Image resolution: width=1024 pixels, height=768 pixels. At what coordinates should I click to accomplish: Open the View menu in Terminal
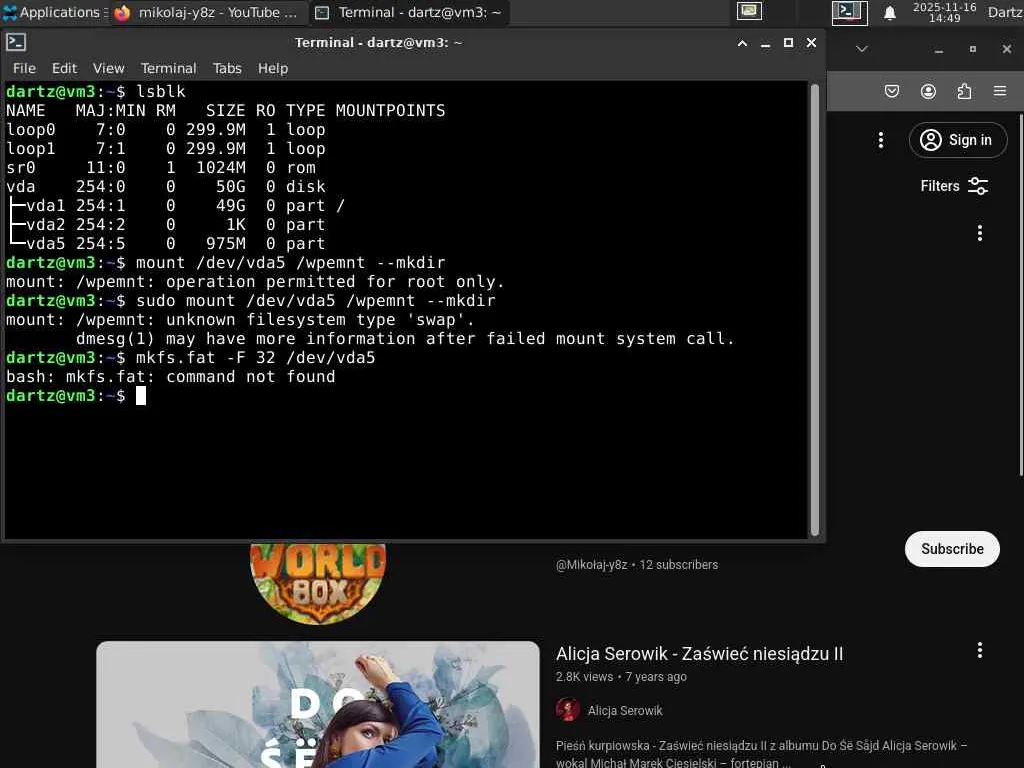(108, 68)
